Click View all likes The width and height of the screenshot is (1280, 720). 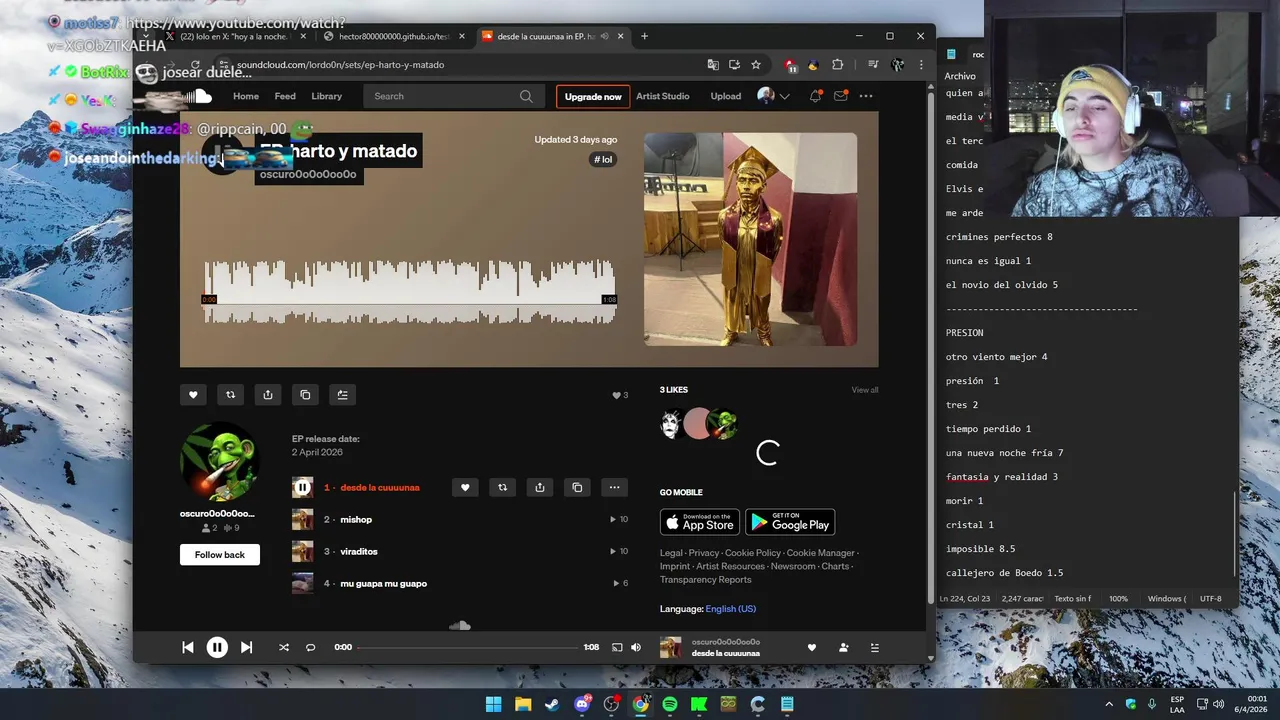coord(865,390)
